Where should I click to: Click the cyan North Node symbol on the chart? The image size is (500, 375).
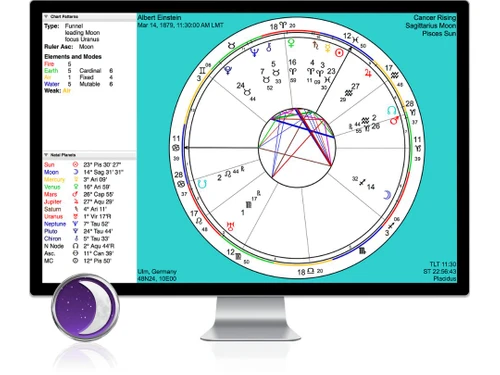click(392, 110)
